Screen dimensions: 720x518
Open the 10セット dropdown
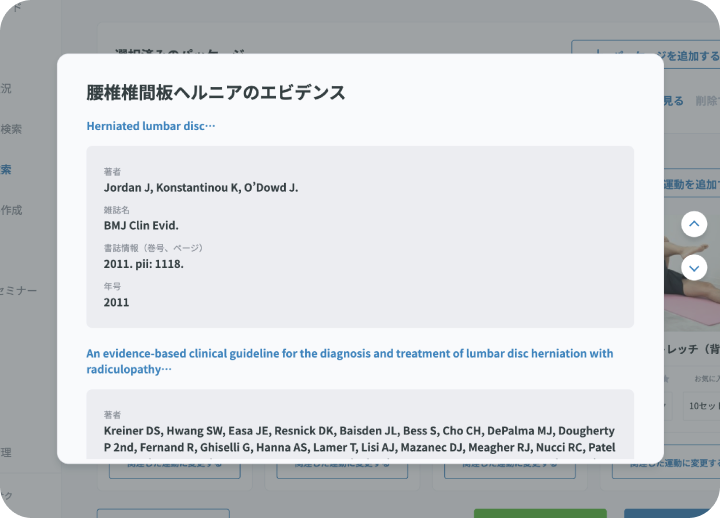click(x=702, y=407)
